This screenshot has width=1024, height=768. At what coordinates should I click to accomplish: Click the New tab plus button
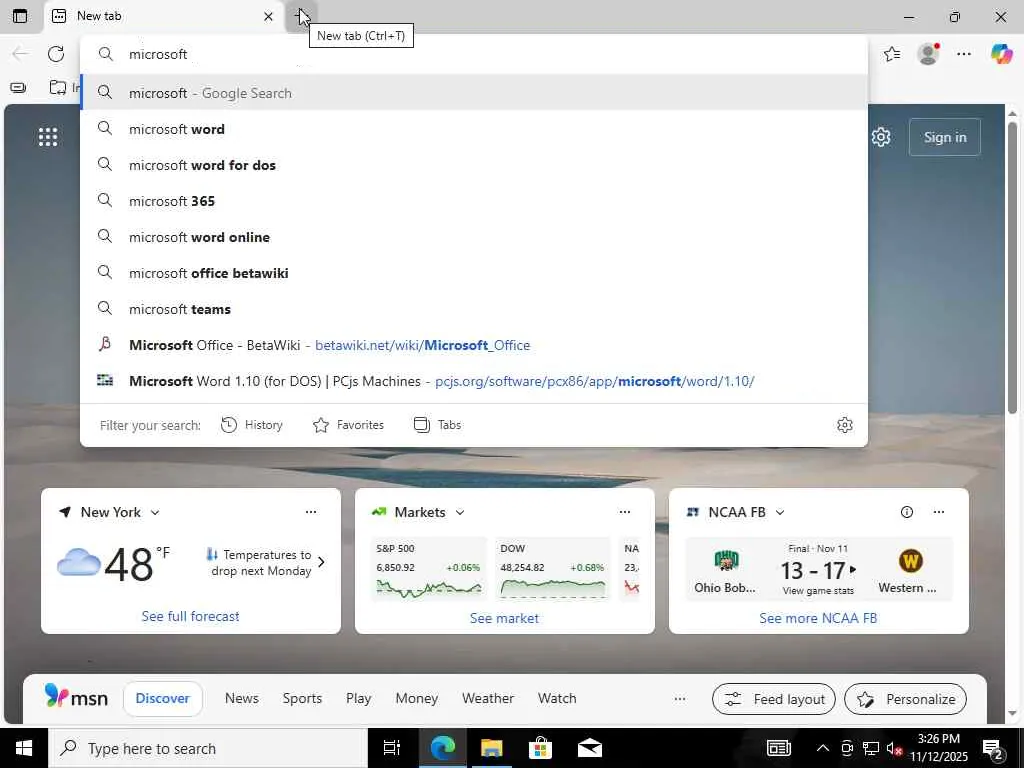(x=301, y=16)
